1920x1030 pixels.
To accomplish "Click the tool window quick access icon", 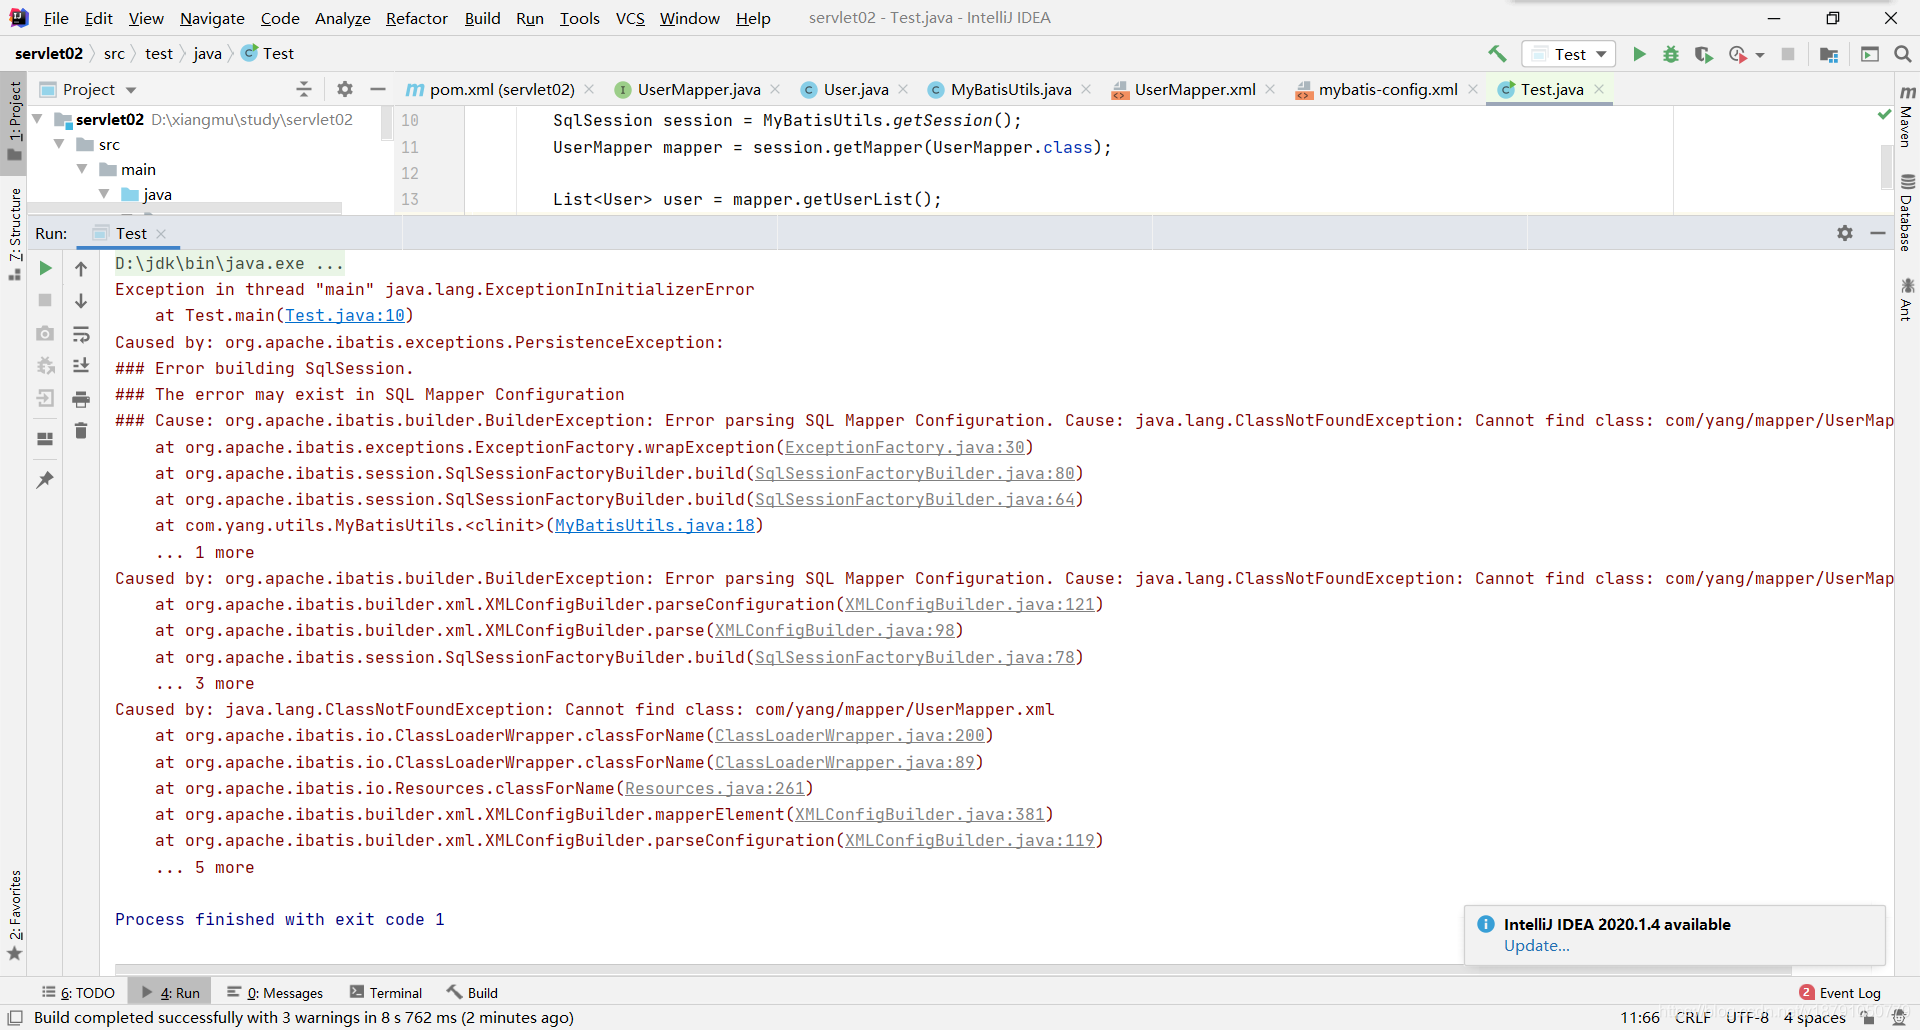I will (15, 1017).
